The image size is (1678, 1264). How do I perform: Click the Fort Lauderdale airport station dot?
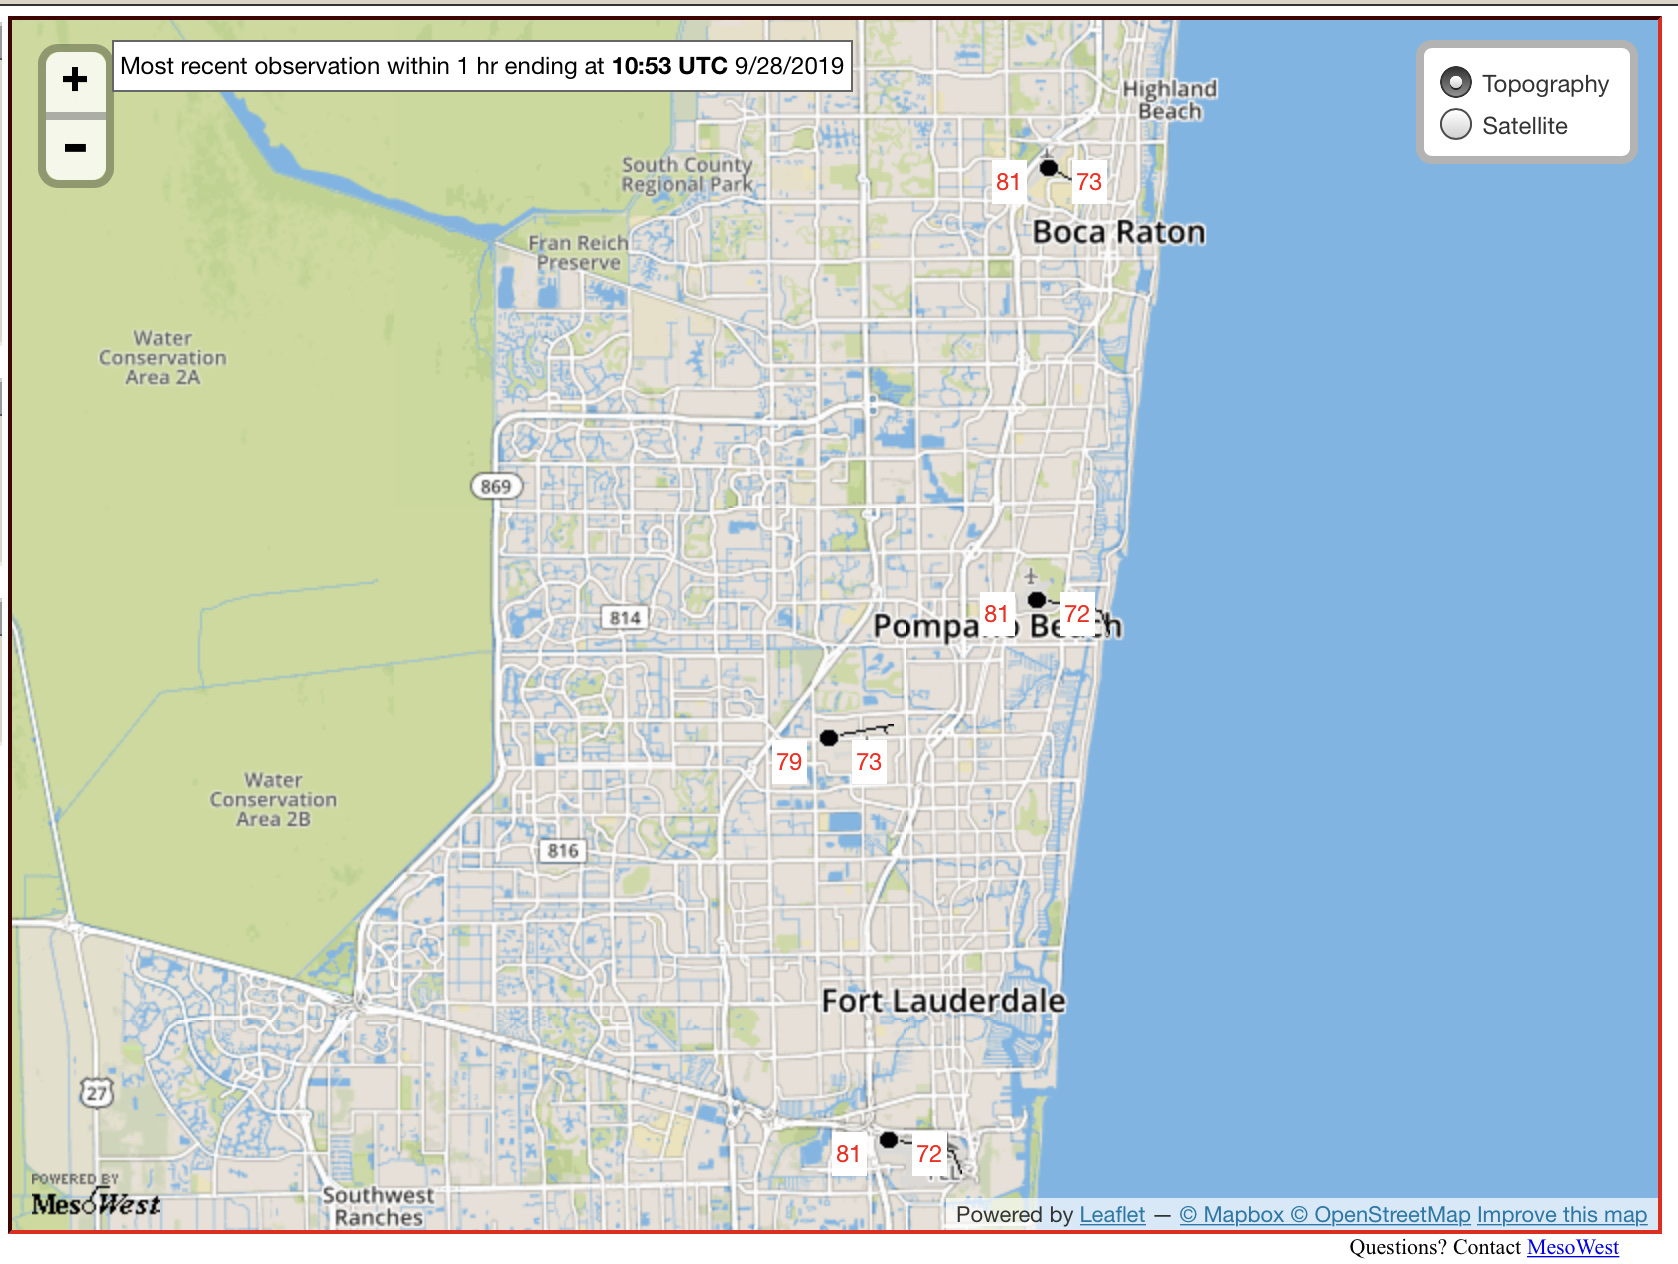pyautogui.click(x=888, y=1140)
